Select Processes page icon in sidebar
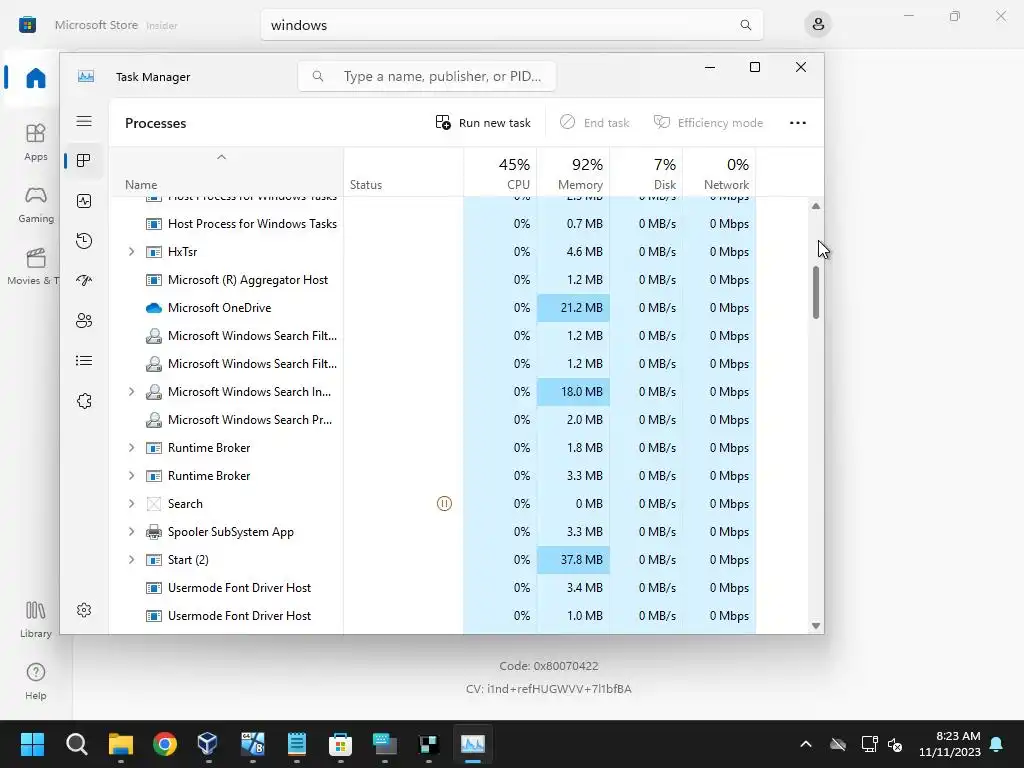The height and width of the screenshot is (768, 1024). (x=84, y=161)
